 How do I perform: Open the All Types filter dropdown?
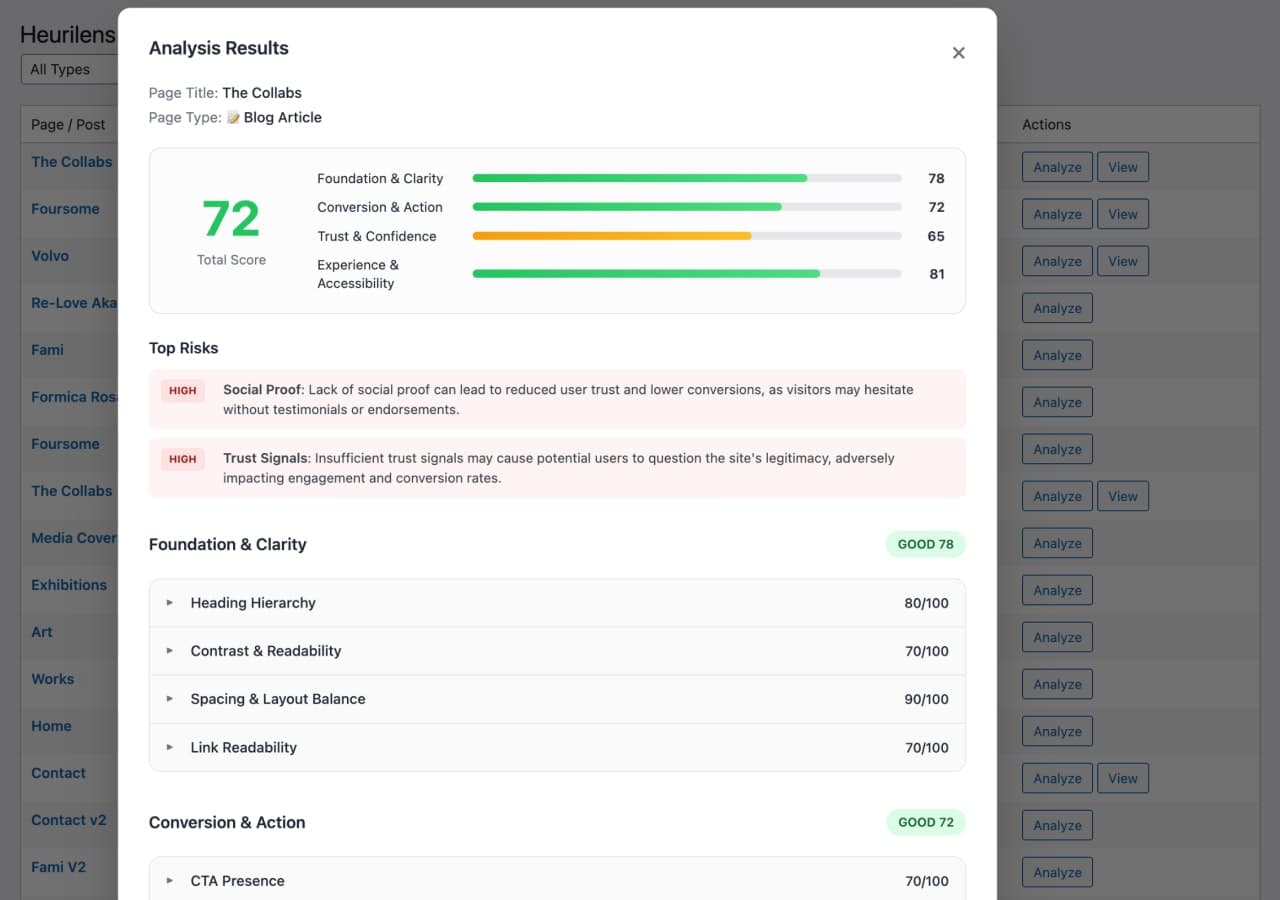point(62,69)
